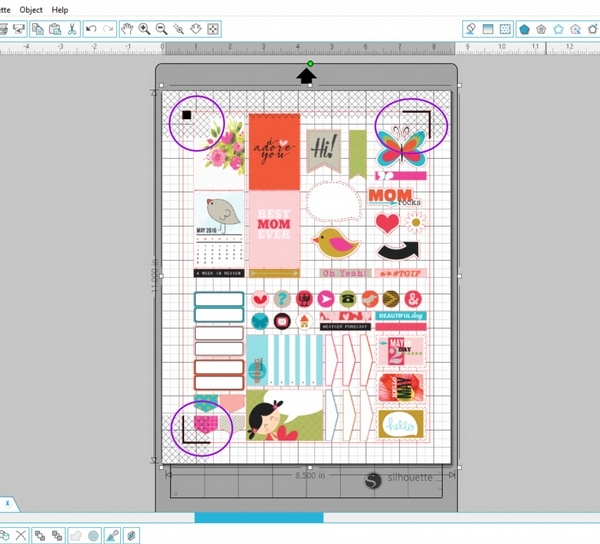
Task: Select the girl with black hair card
Action: click(x=285, y=415)
